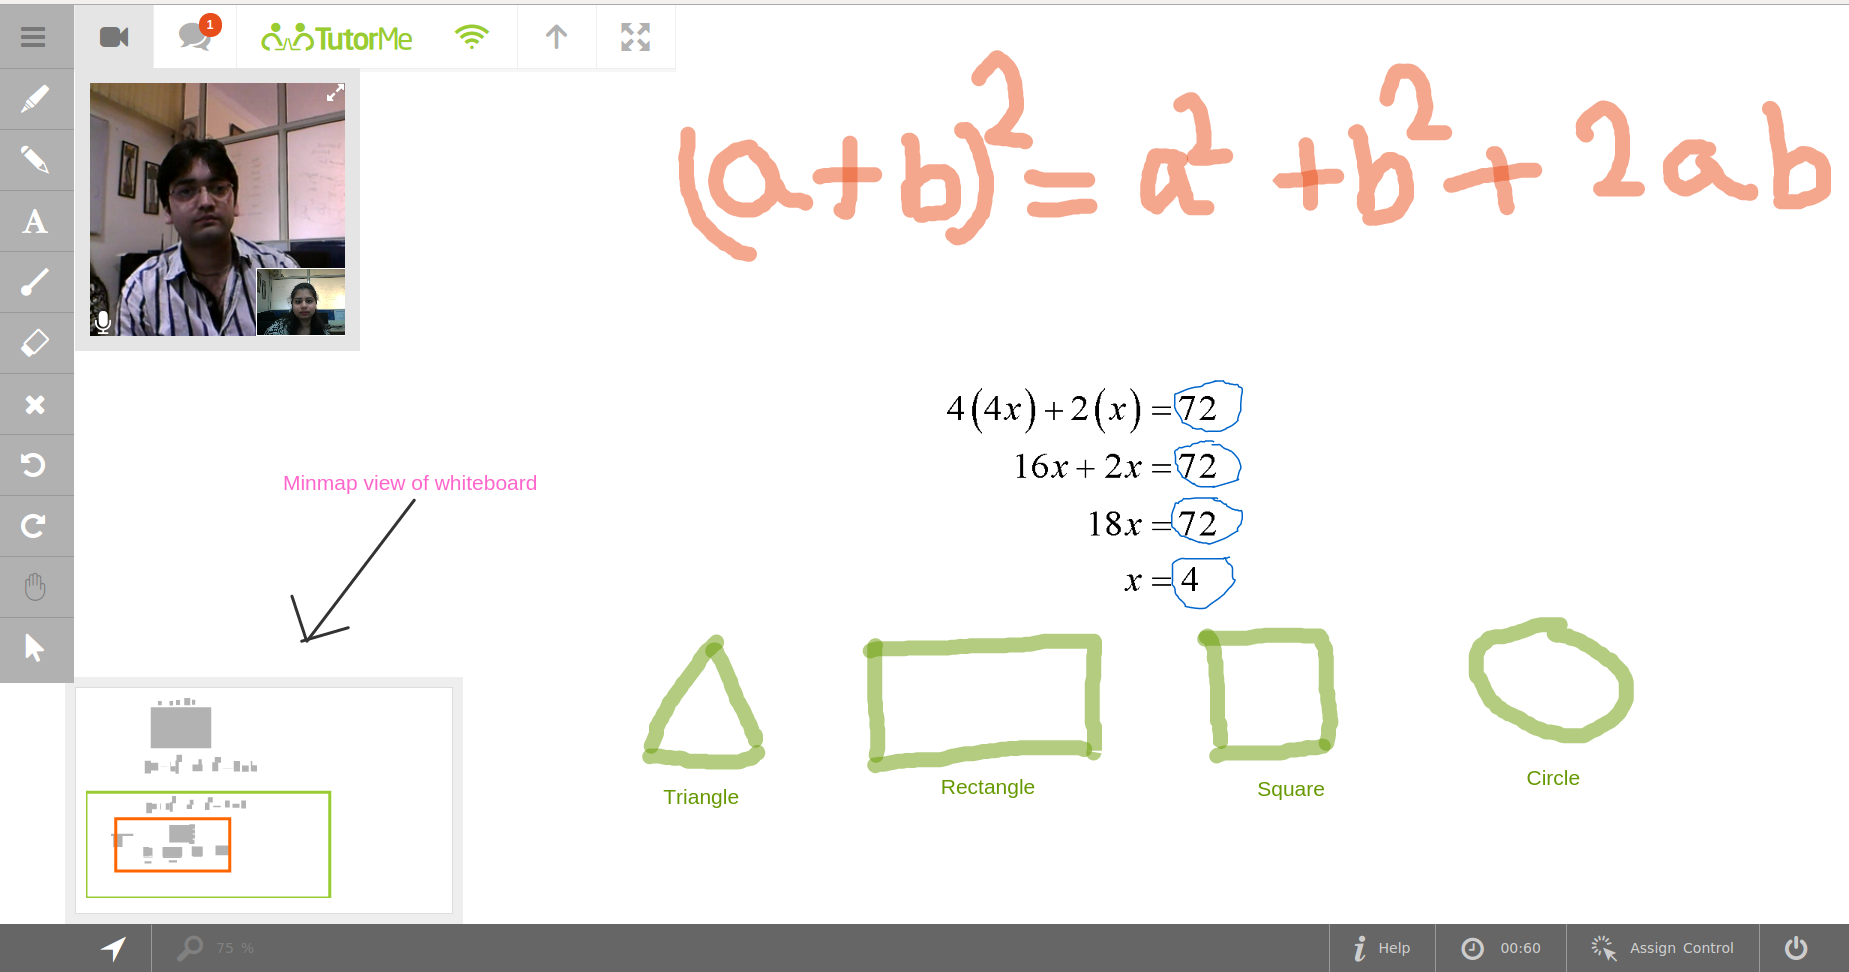The image size is (1849, 972).
Task: Click the 'Minmap view of whiteboard' text
Action: [410, 483]
